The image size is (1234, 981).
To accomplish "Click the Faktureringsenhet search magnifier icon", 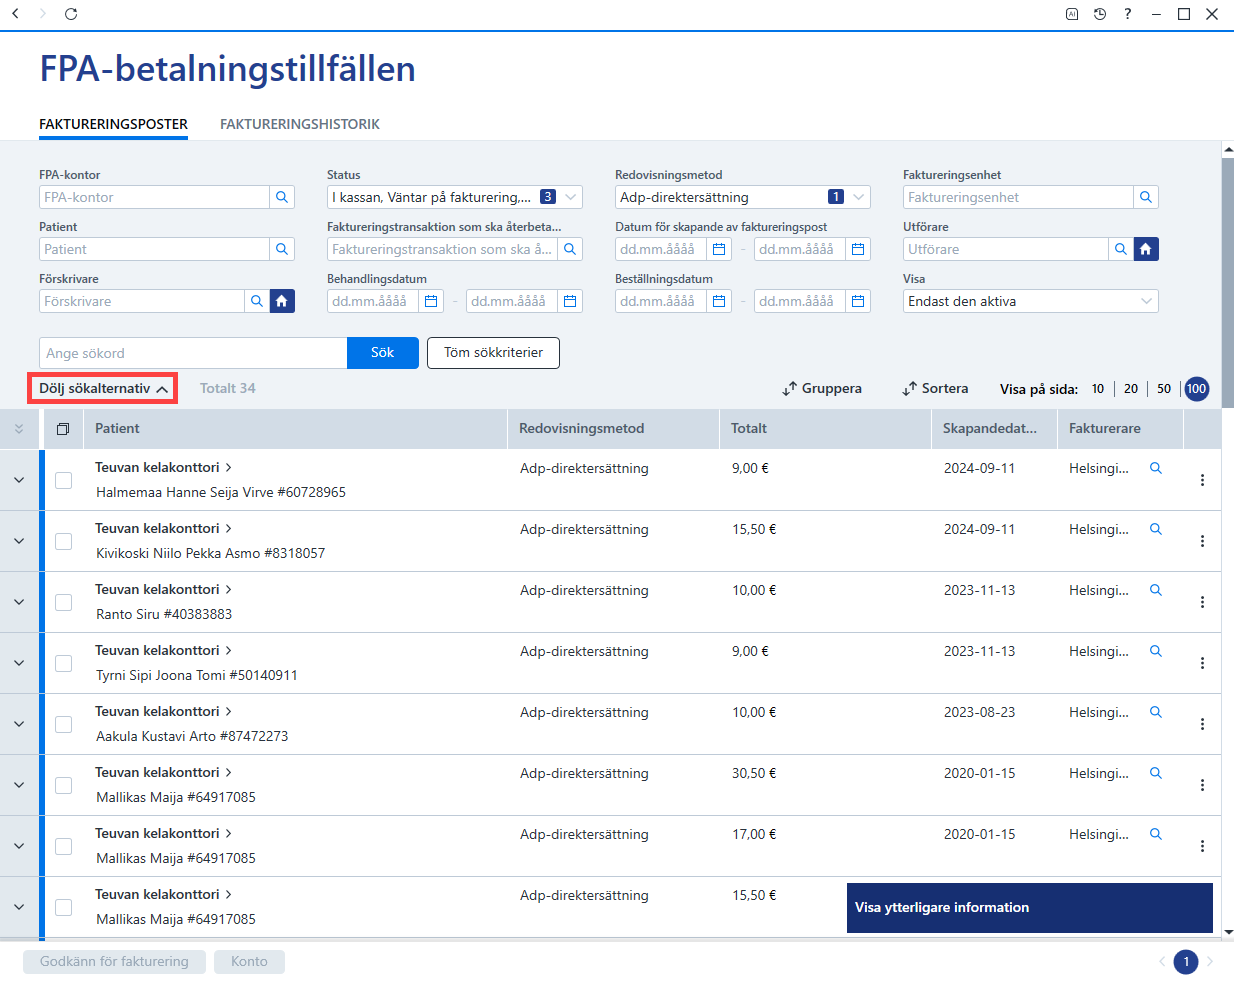I will click(x=1146, y=197).
